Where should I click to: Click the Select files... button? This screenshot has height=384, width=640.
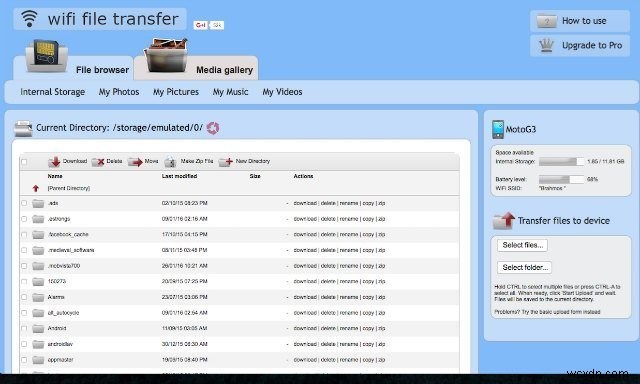point(522,245)
